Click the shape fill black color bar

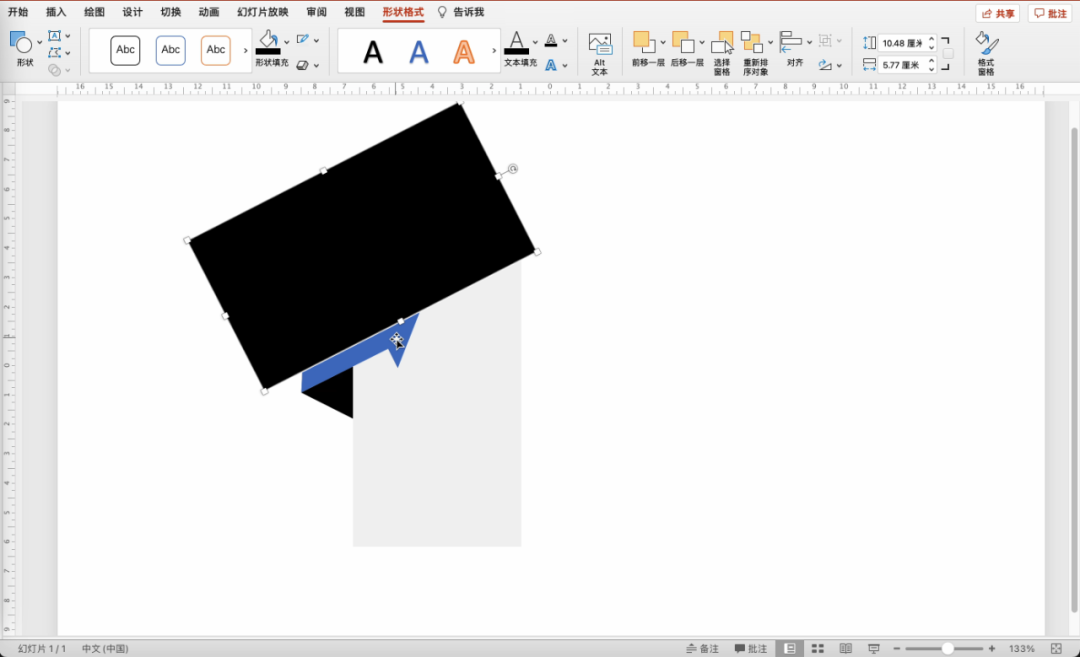[x=268, y=52]
